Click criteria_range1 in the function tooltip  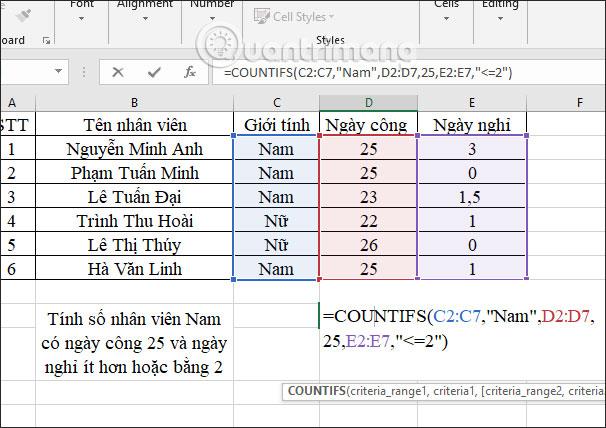coord(388,391)
